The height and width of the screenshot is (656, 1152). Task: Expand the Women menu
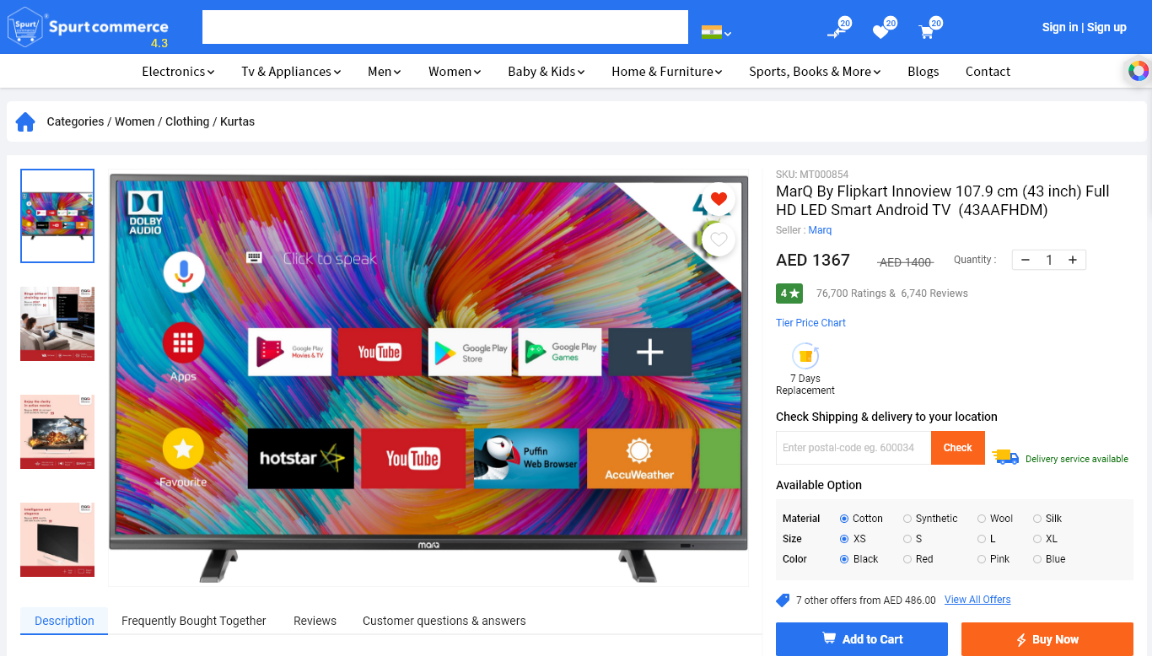click(455, 71)
